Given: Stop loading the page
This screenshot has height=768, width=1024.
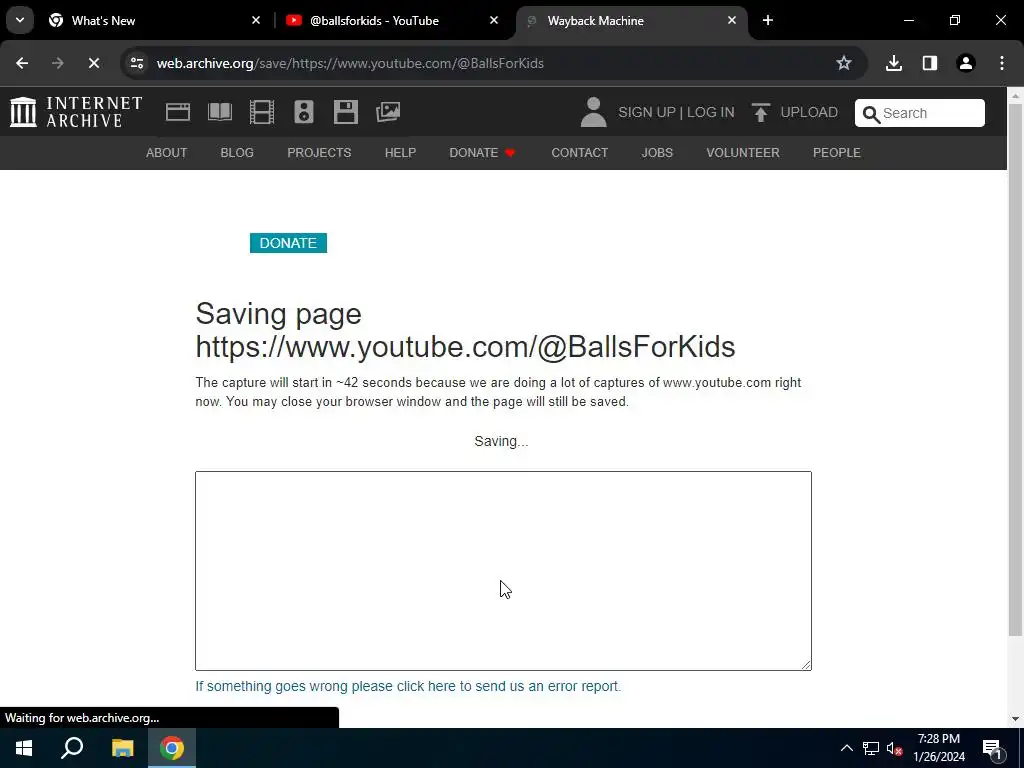Looking at the screenshot, I should (93, 63).
